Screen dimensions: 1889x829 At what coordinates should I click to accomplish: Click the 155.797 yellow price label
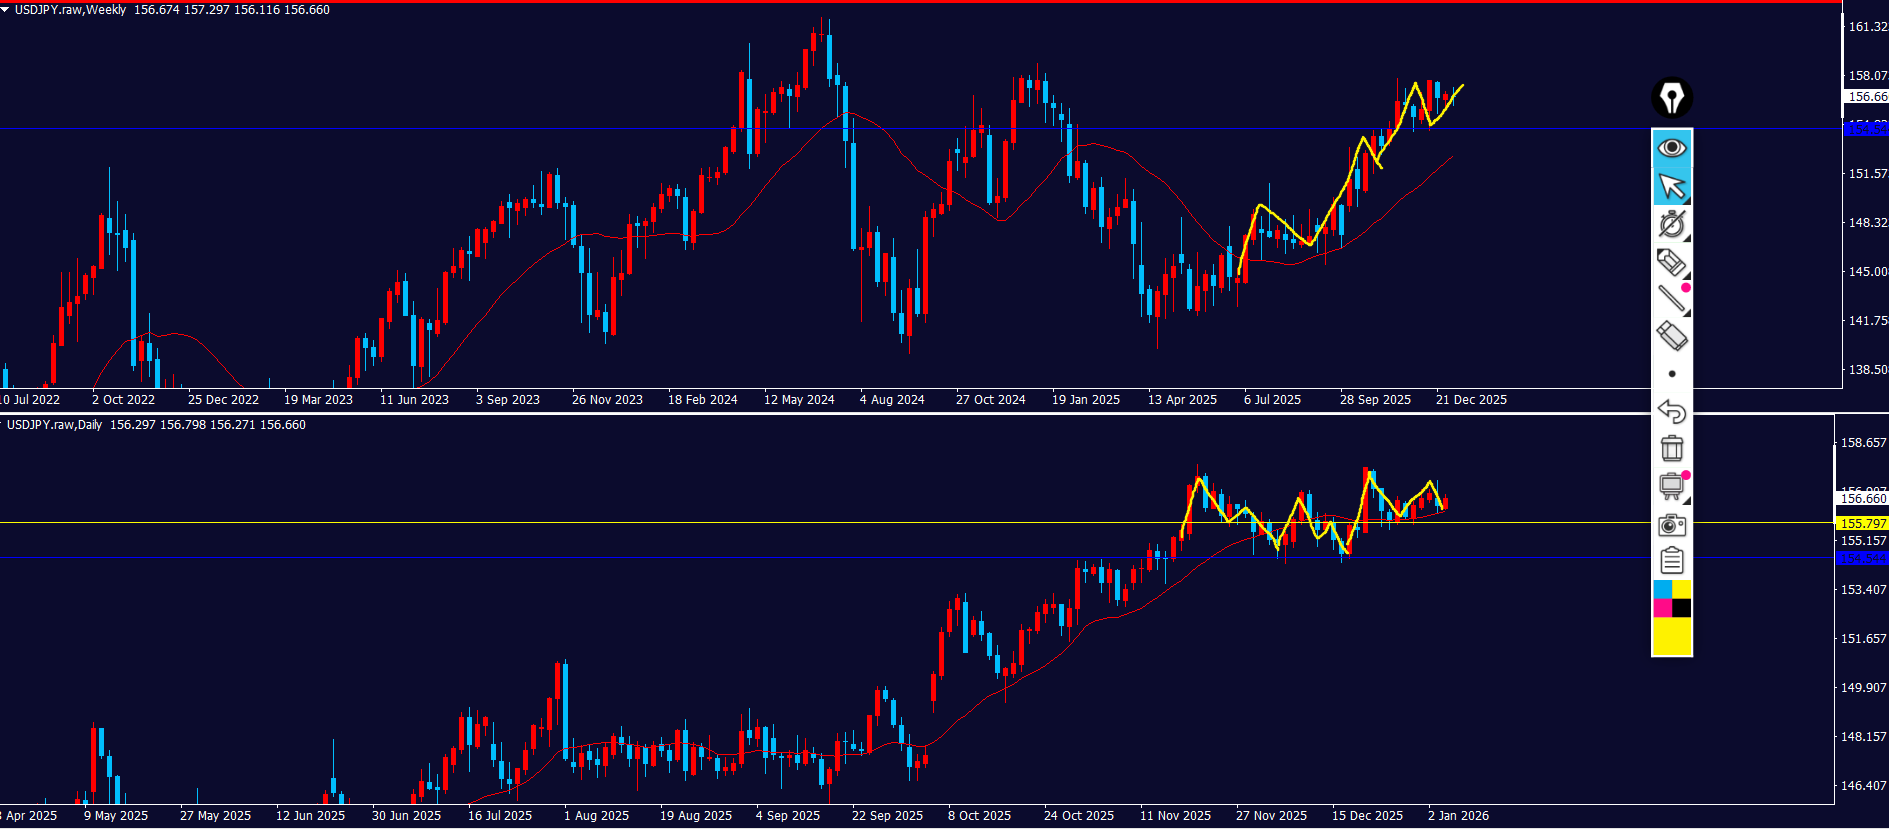(1863, 523)
